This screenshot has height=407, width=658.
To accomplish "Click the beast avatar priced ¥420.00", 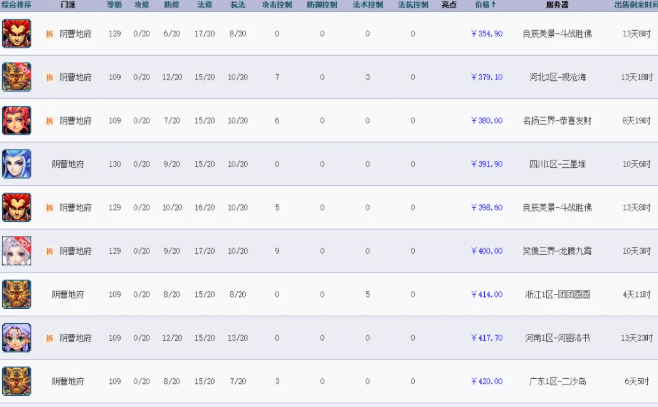I will 16,381.
